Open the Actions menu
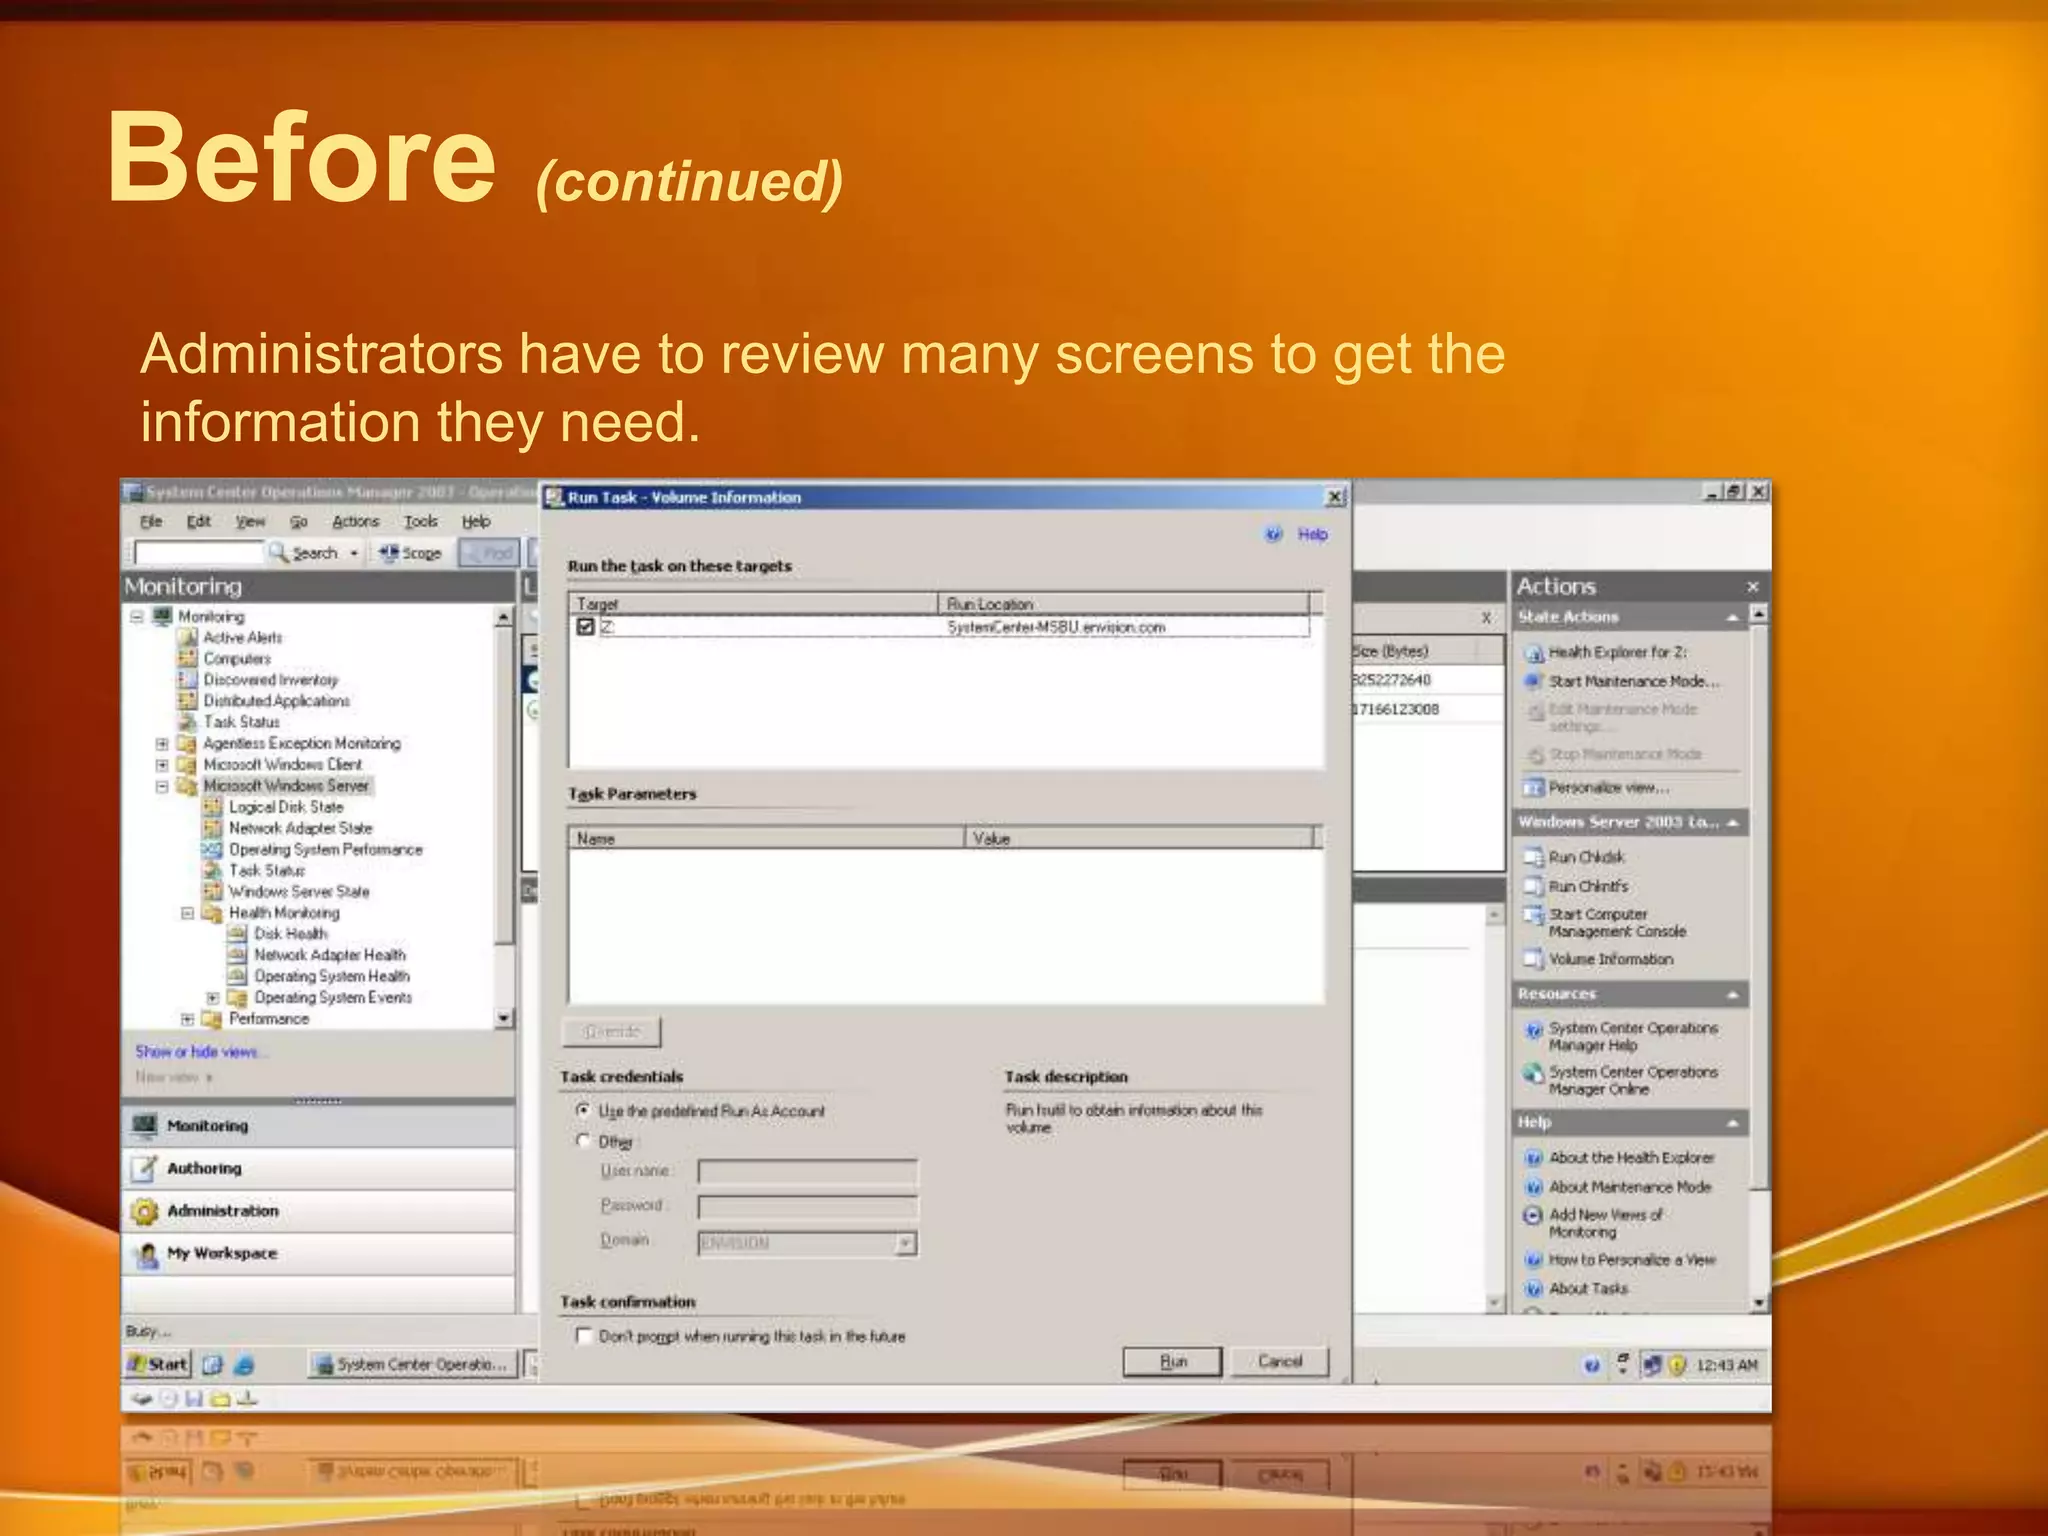The height and width of the screenshot is (1536, 2048). (x=355, y=521)
